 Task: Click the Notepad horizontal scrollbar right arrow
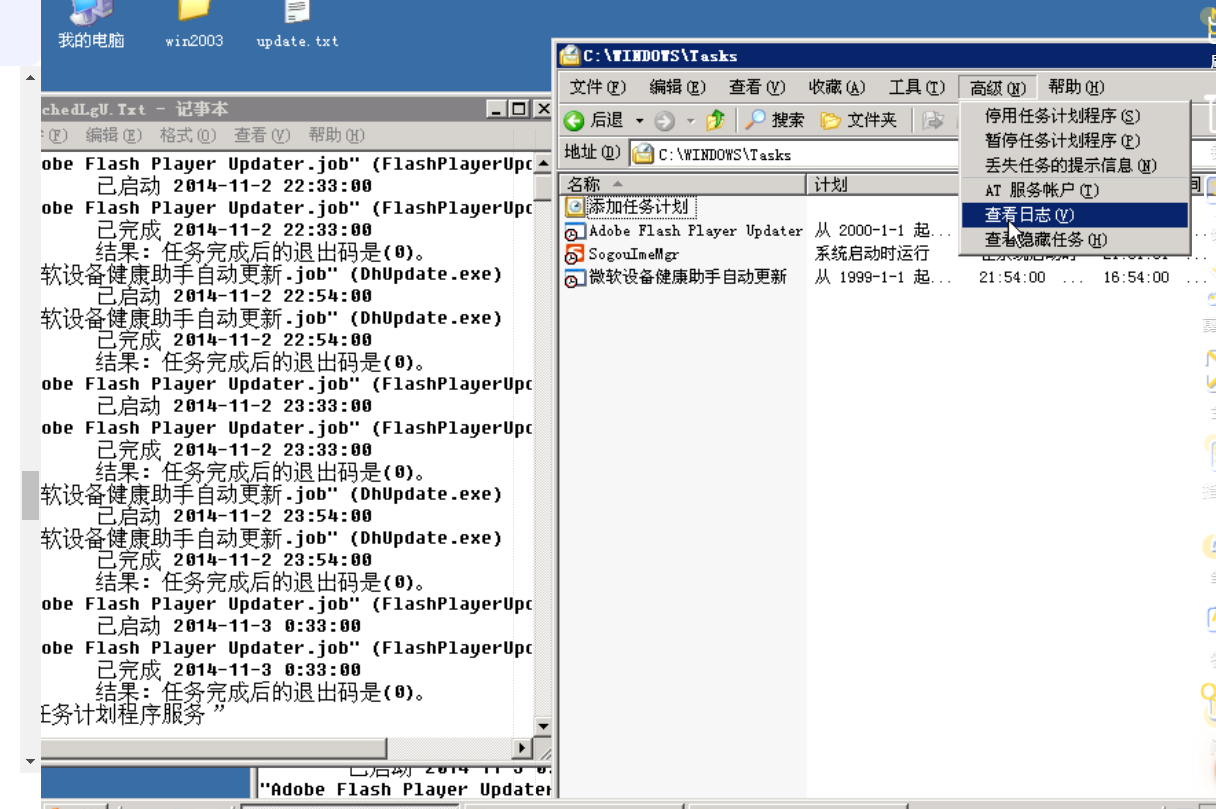(x=522, y=748)
